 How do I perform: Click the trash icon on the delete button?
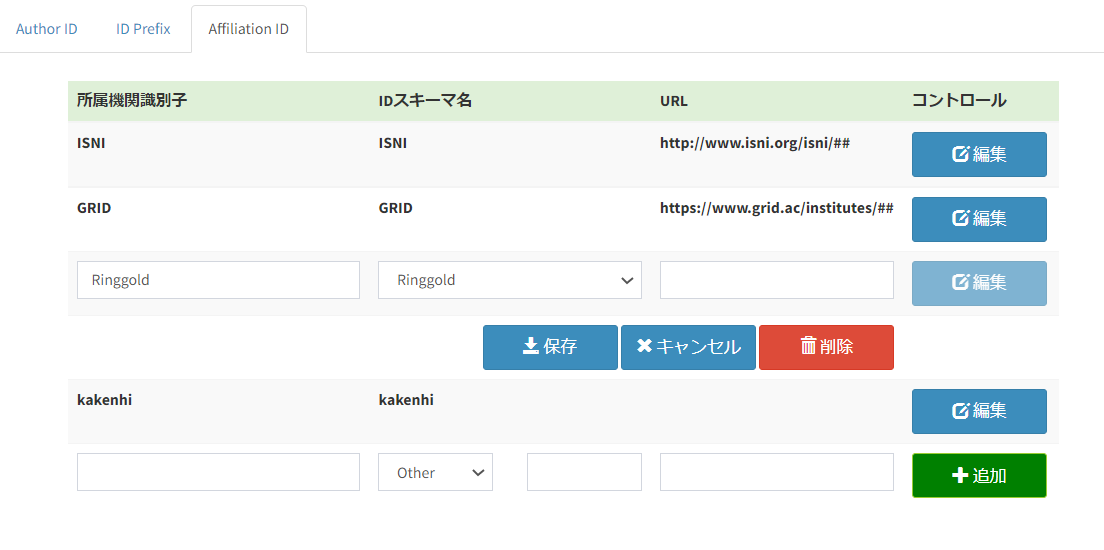click(x=808, y=346)
